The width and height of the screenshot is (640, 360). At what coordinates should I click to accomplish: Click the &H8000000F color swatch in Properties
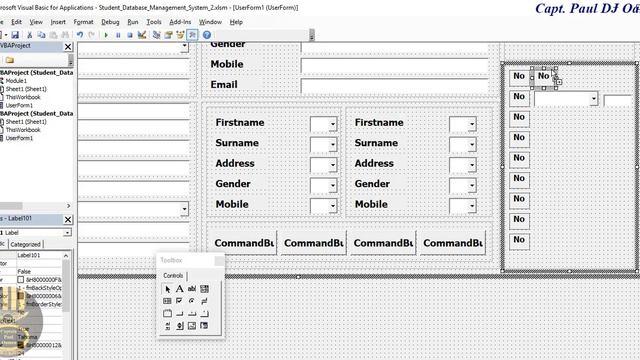coord(21,280)
